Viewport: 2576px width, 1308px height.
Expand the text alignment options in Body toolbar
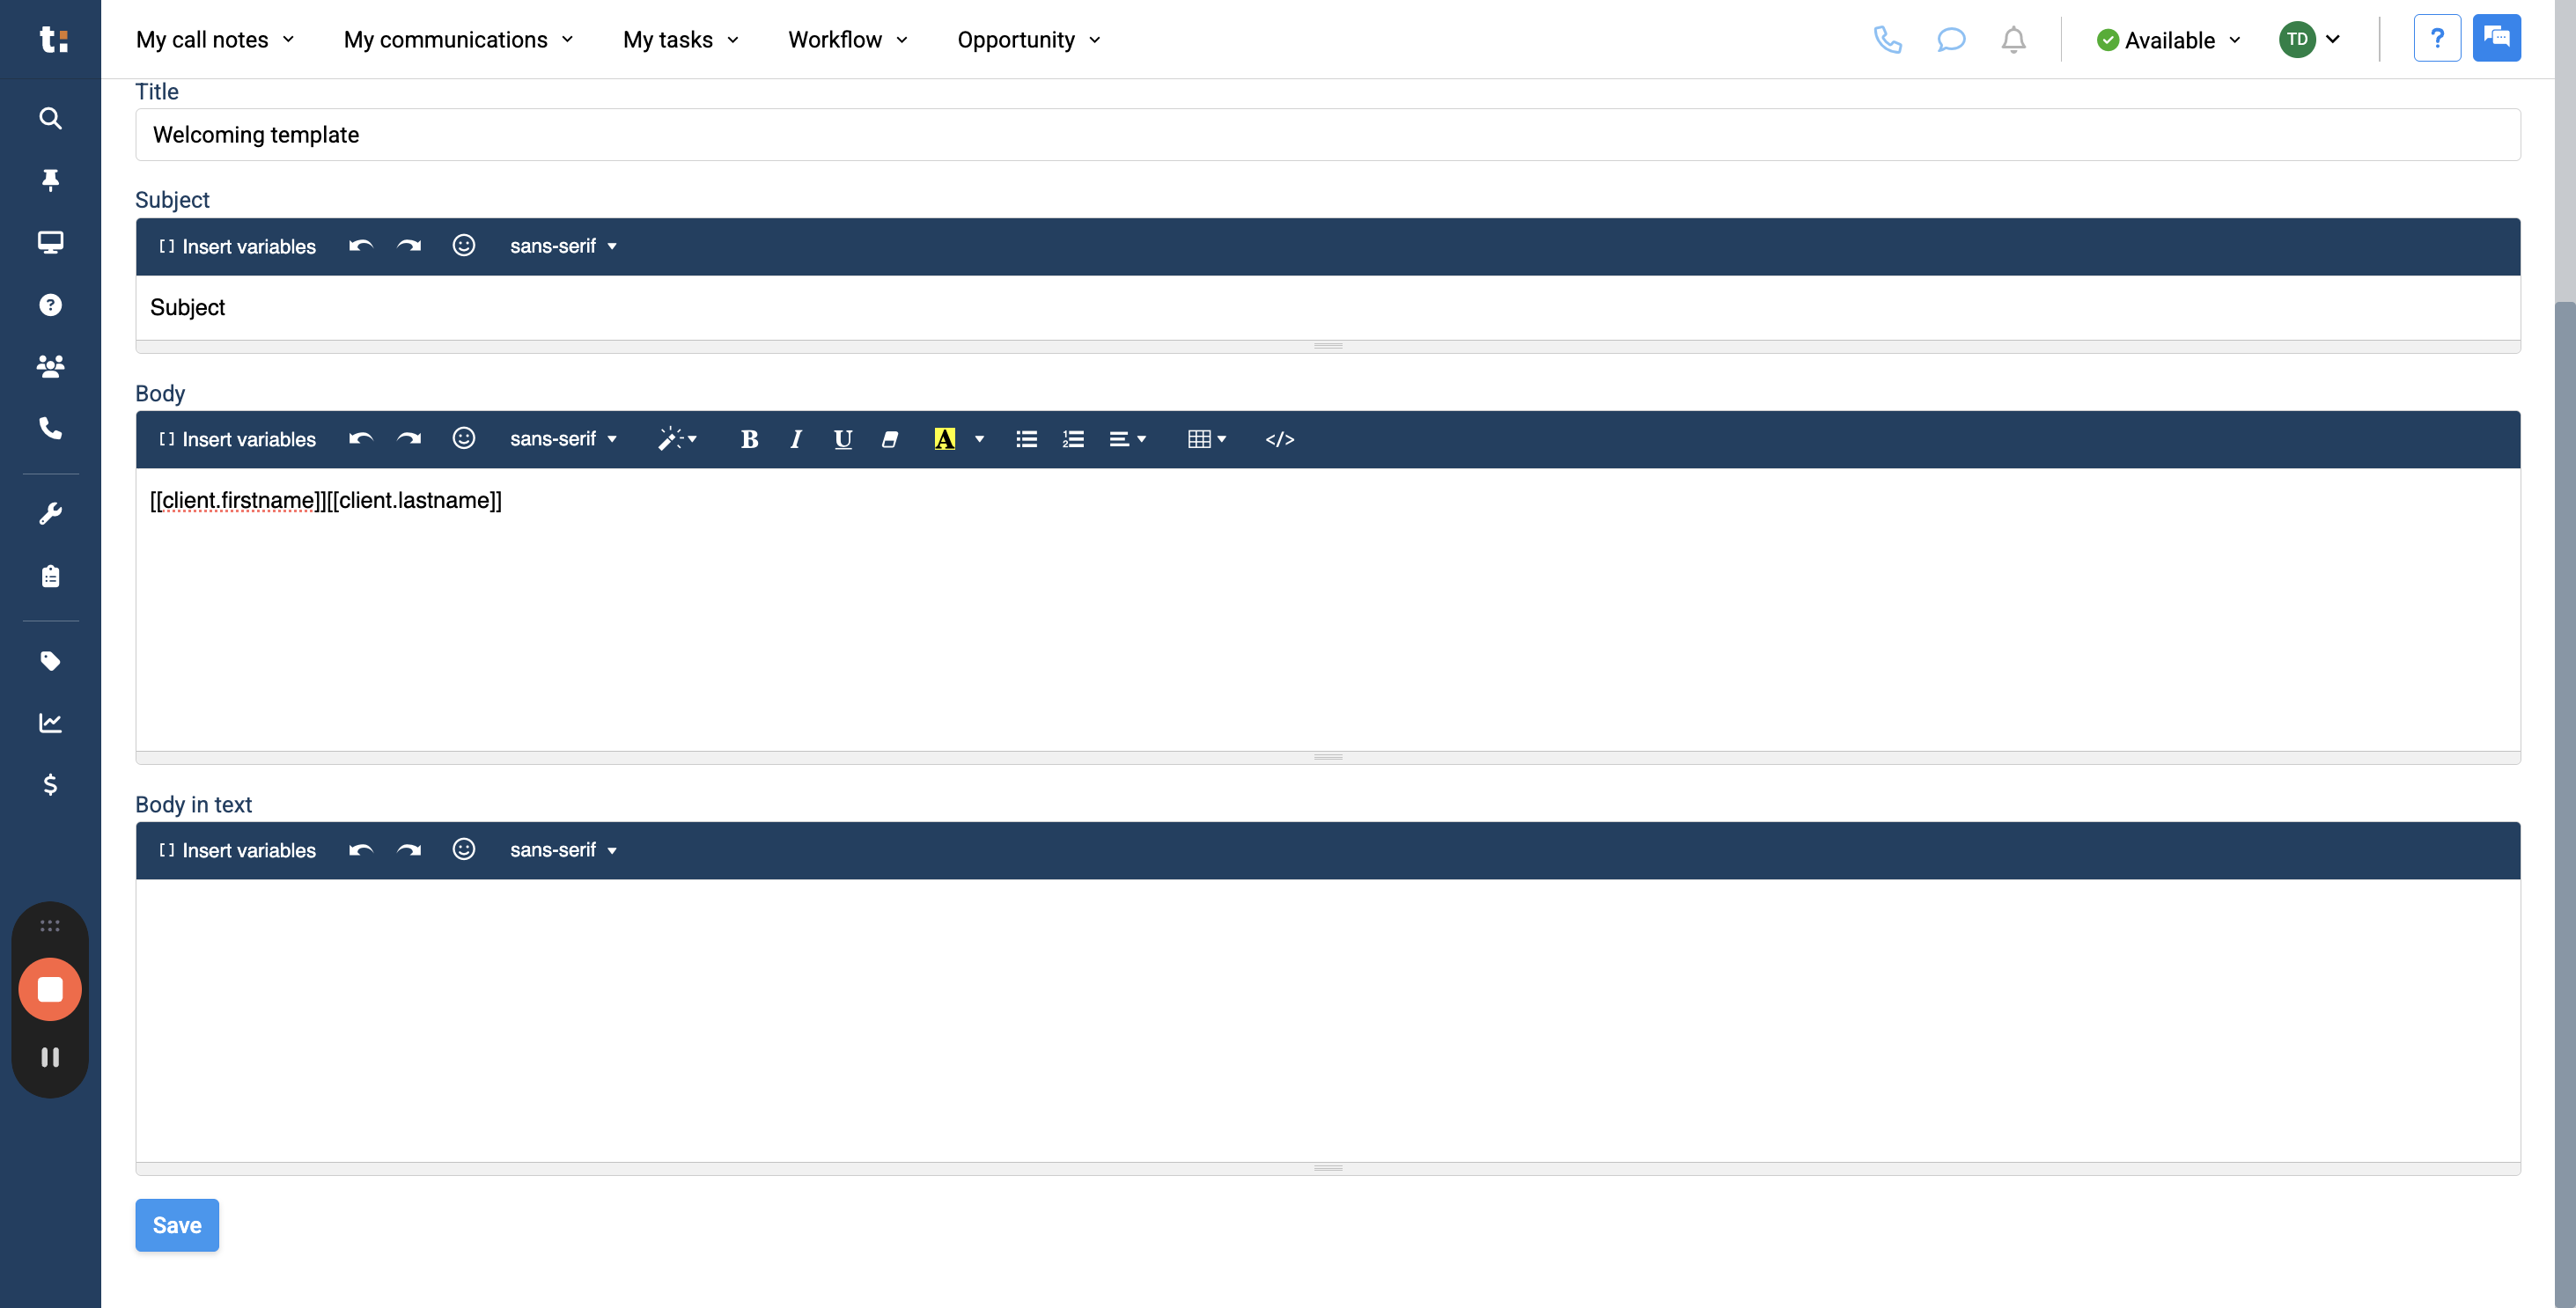click(1127, 439)
